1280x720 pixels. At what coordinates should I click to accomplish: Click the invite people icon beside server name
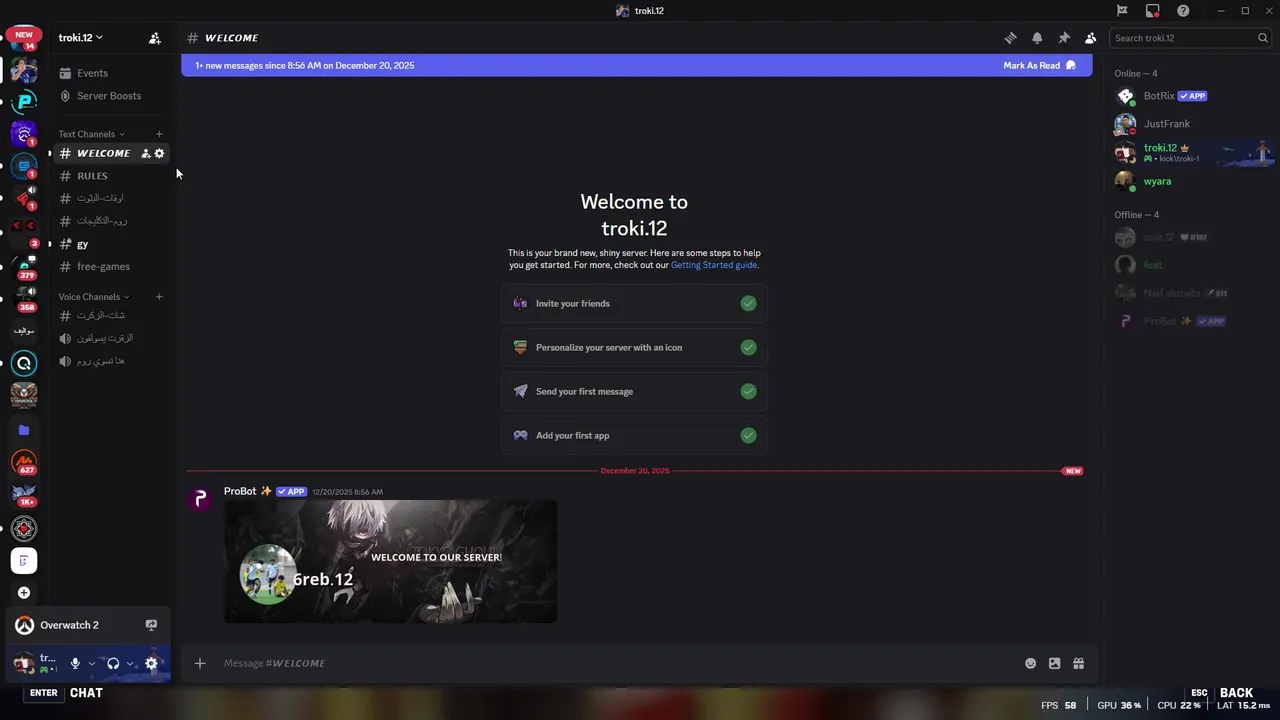154,38
